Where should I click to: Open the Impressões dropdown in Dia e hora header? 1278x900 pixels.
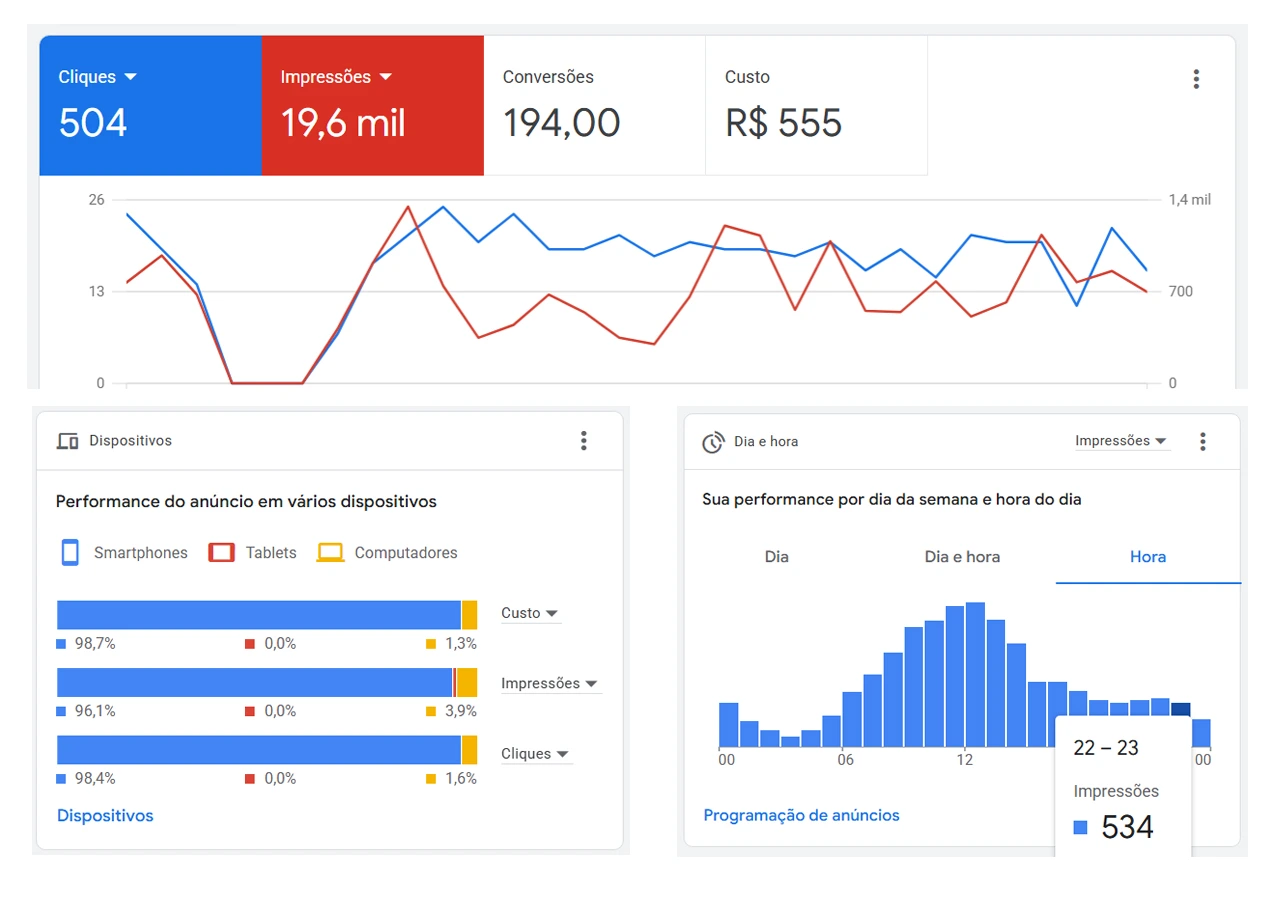(1121, 442)
